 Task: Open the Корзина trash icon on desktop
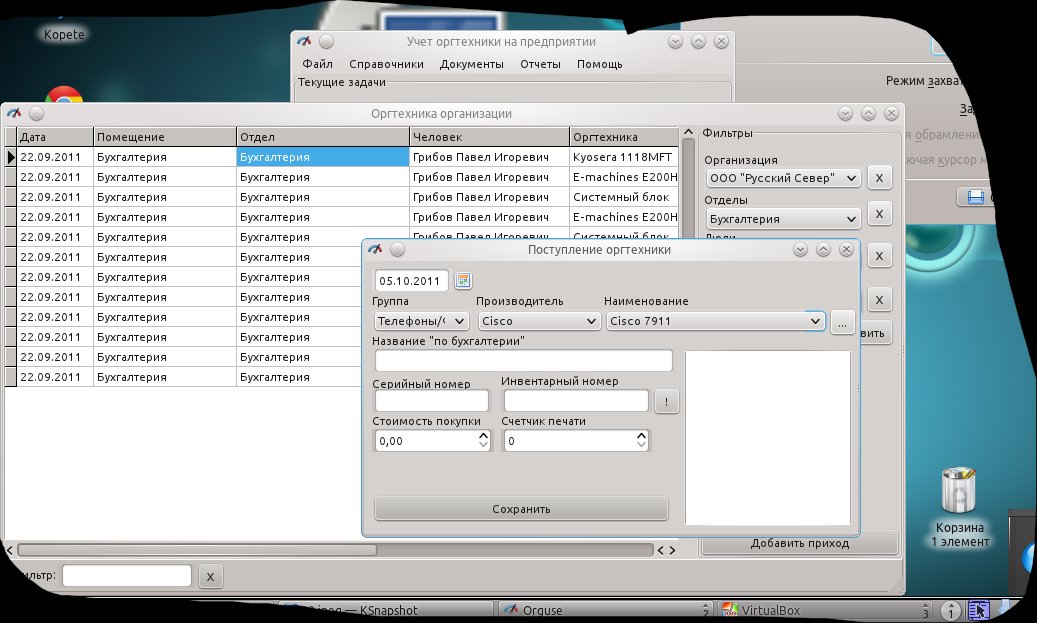coord(958,493)
